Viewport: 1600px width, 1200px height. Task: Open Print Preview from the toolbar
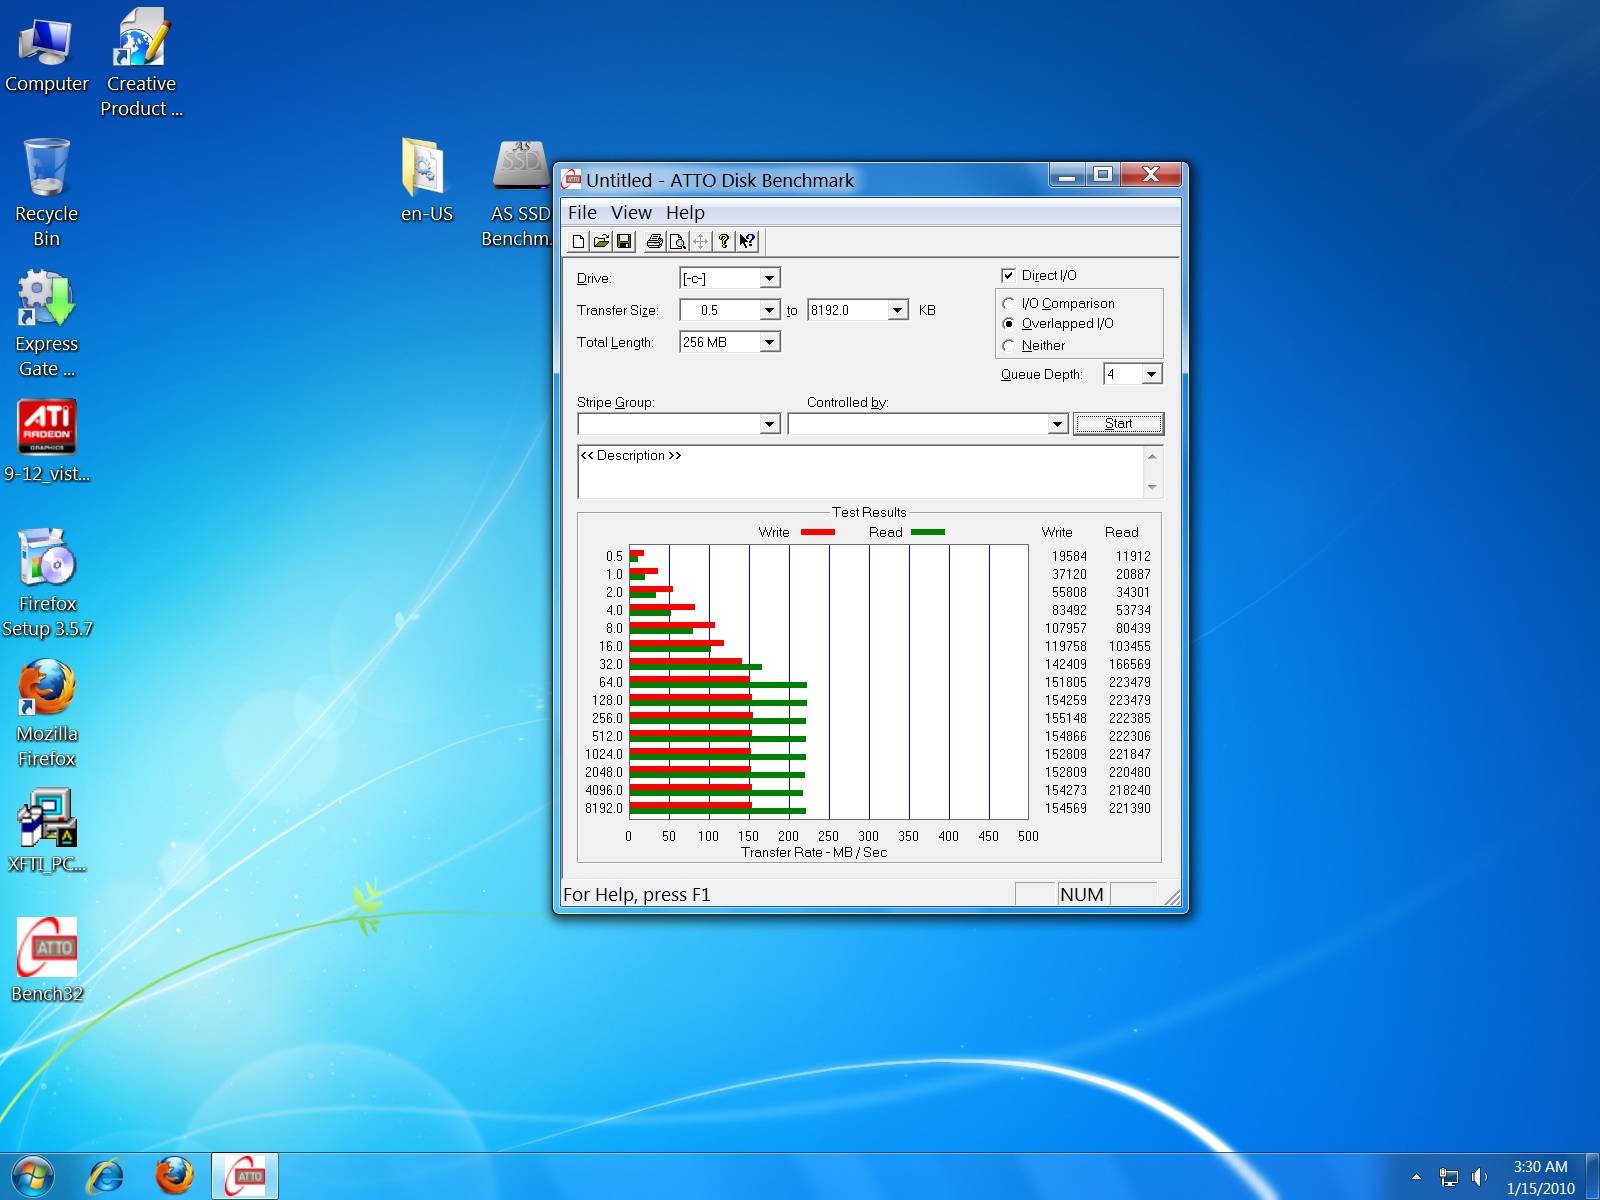point(677,241)
